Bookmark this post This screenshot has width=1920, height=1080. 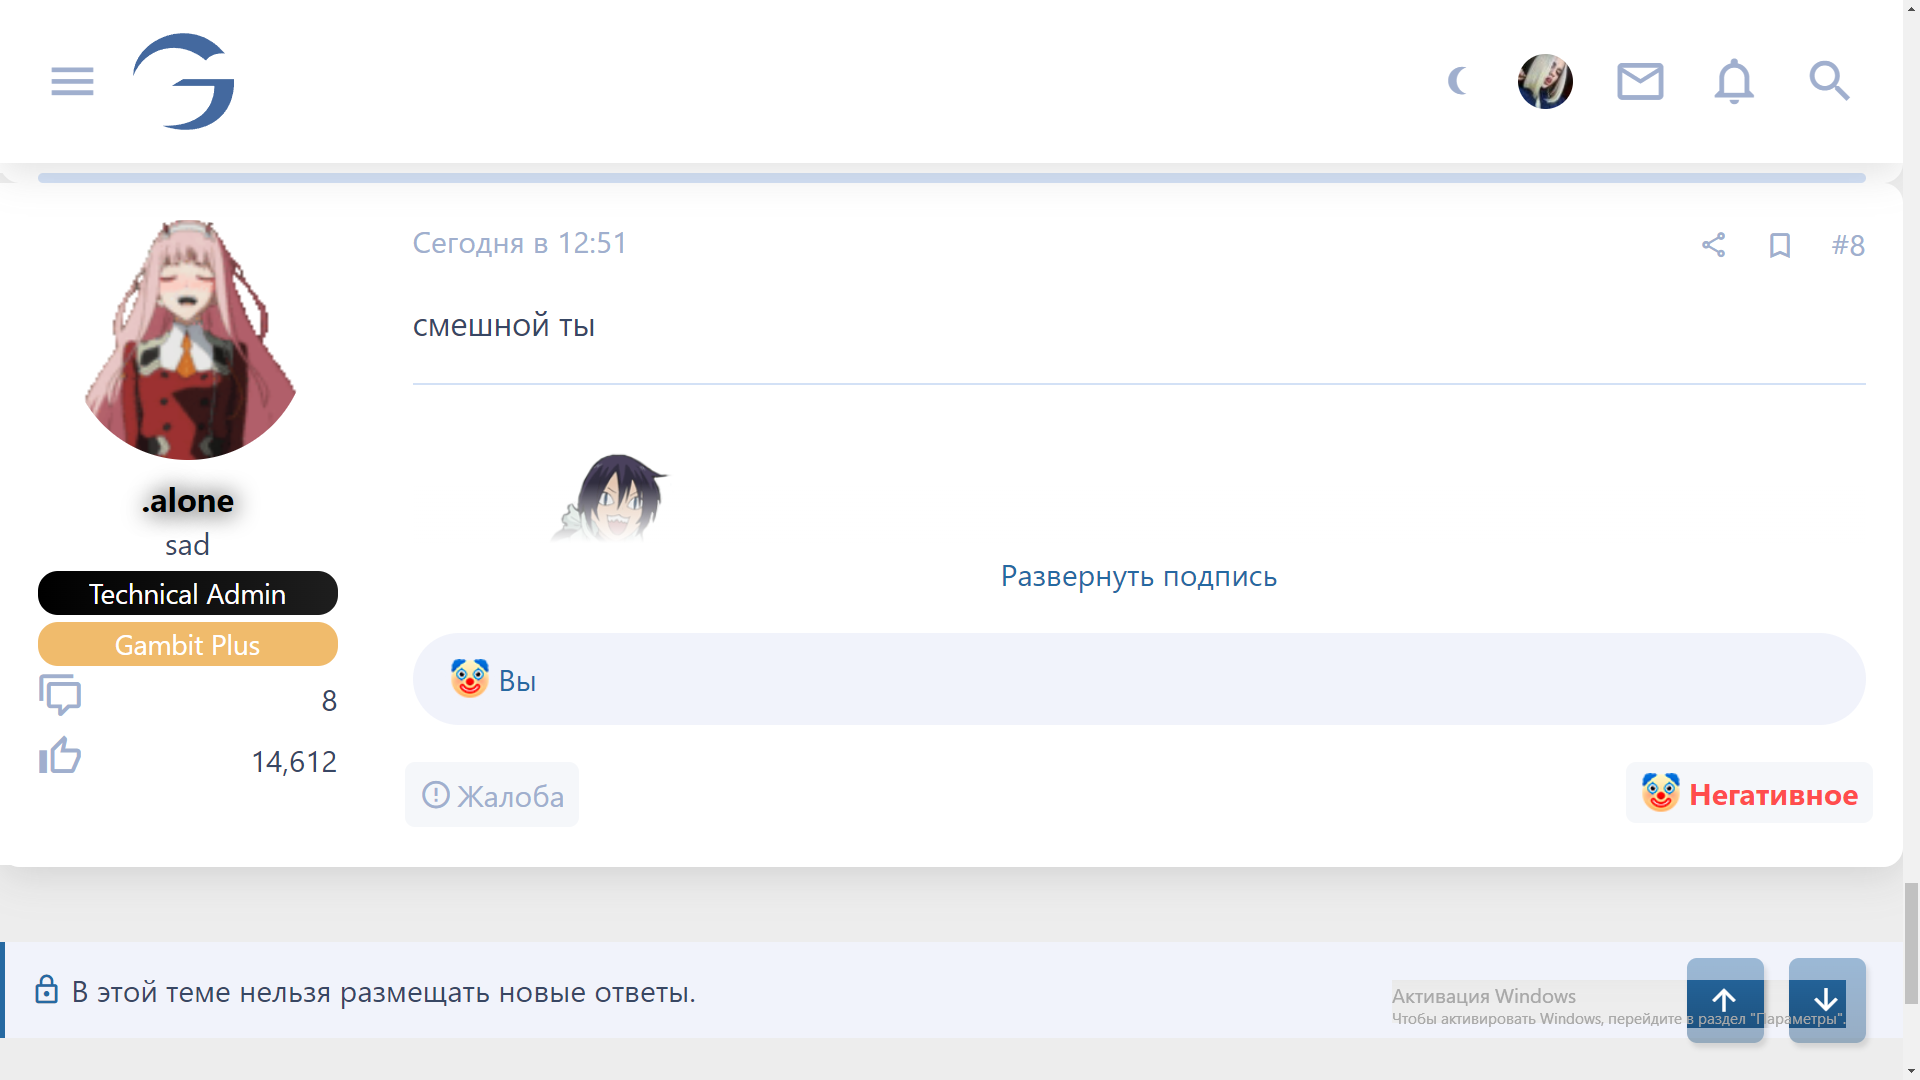(x=1779, y=245)
